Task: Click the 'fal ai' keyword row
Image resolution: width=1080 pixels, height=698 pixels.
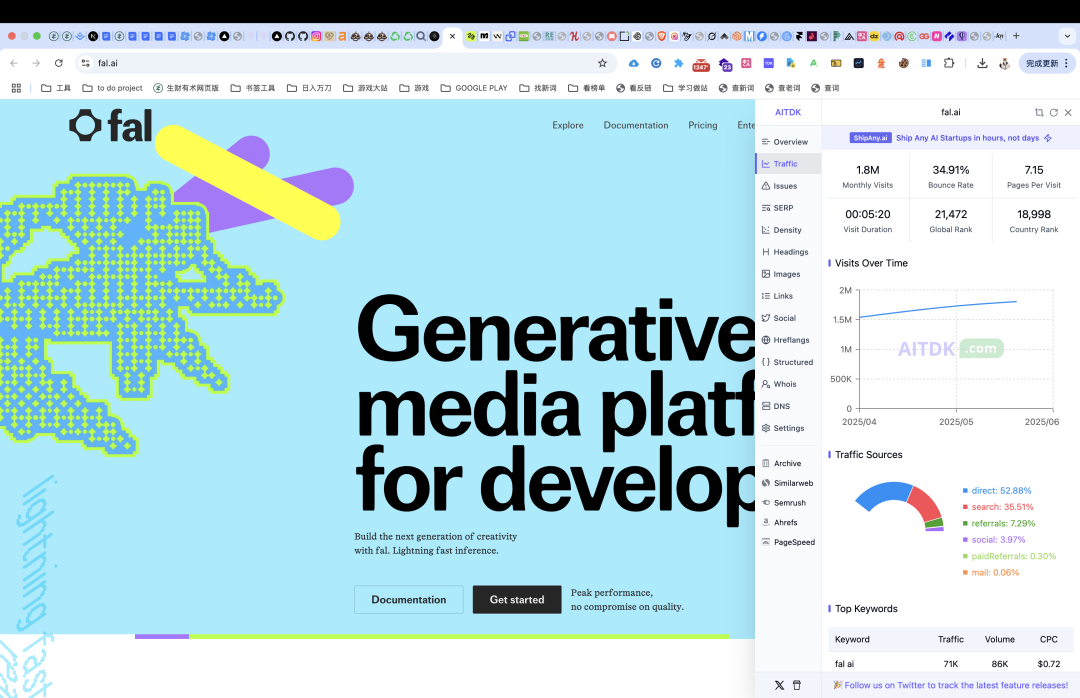Action: point(951,664)
